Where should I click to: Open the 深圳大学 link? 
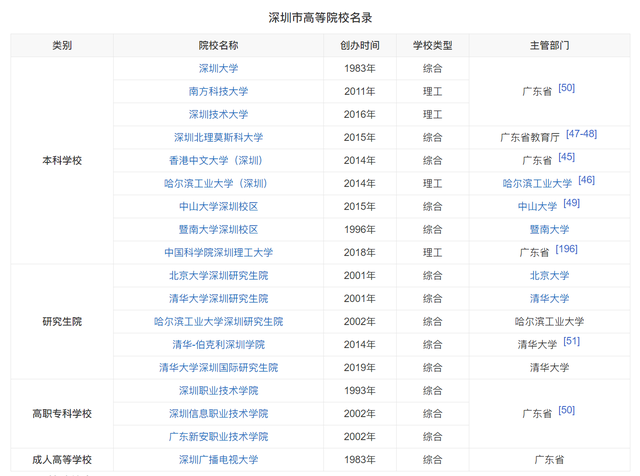[x=218, y=69]
